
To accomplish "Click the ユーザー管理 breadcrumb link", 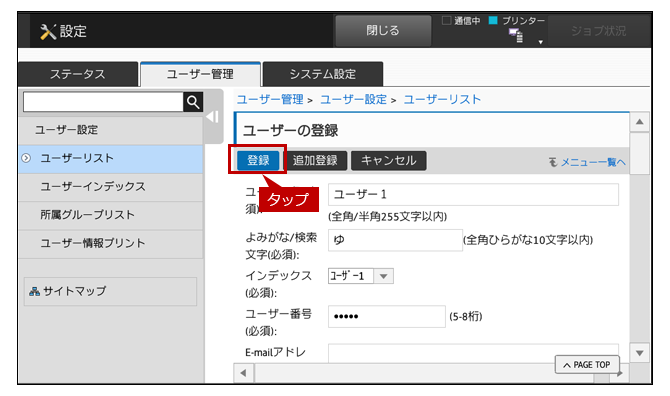I will (x=270, y=100).
